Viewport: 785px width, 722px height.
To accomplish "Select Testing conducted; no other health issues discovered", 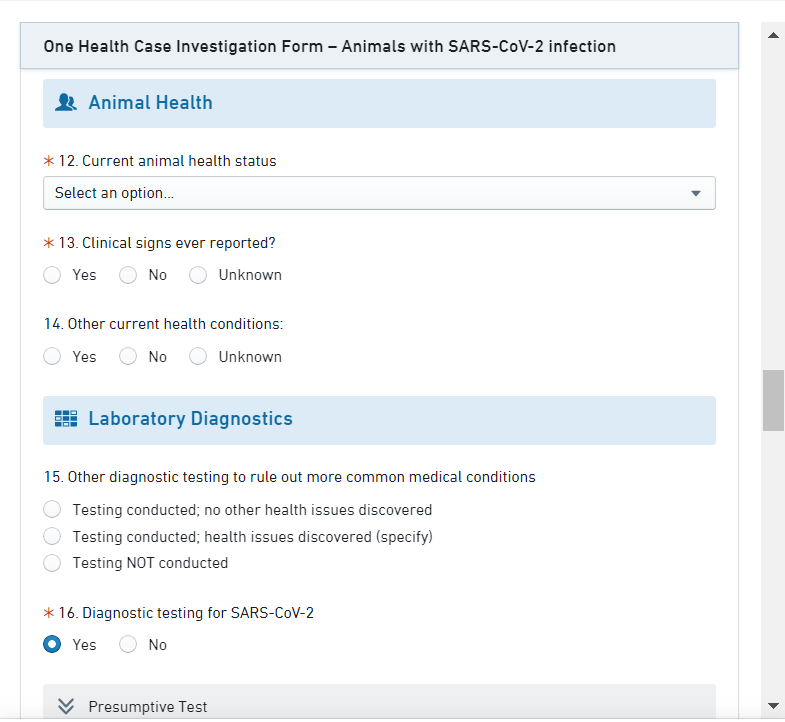I will pos(53,510).
